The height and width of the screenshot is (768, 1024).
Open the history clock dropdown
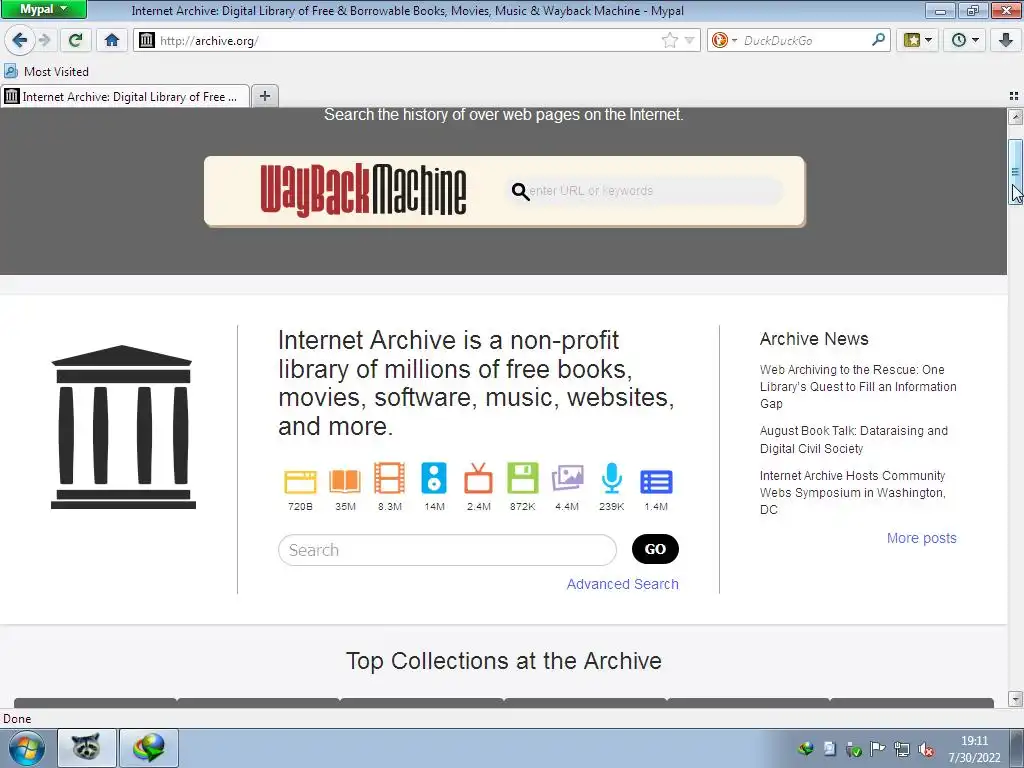tap(965, 40)
